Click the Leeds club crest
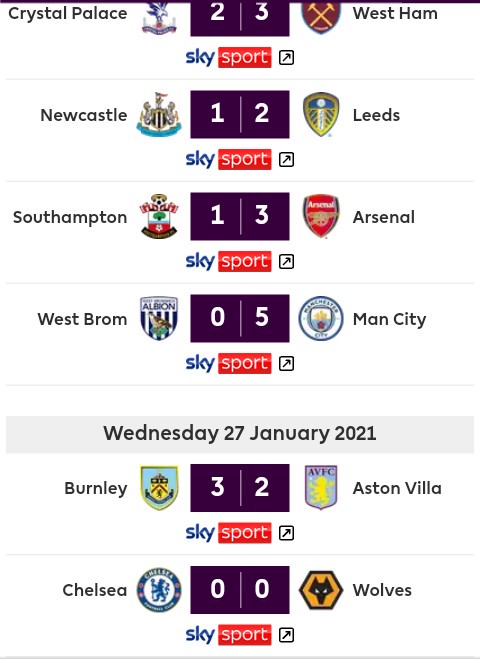 click(x=321, y=115)
